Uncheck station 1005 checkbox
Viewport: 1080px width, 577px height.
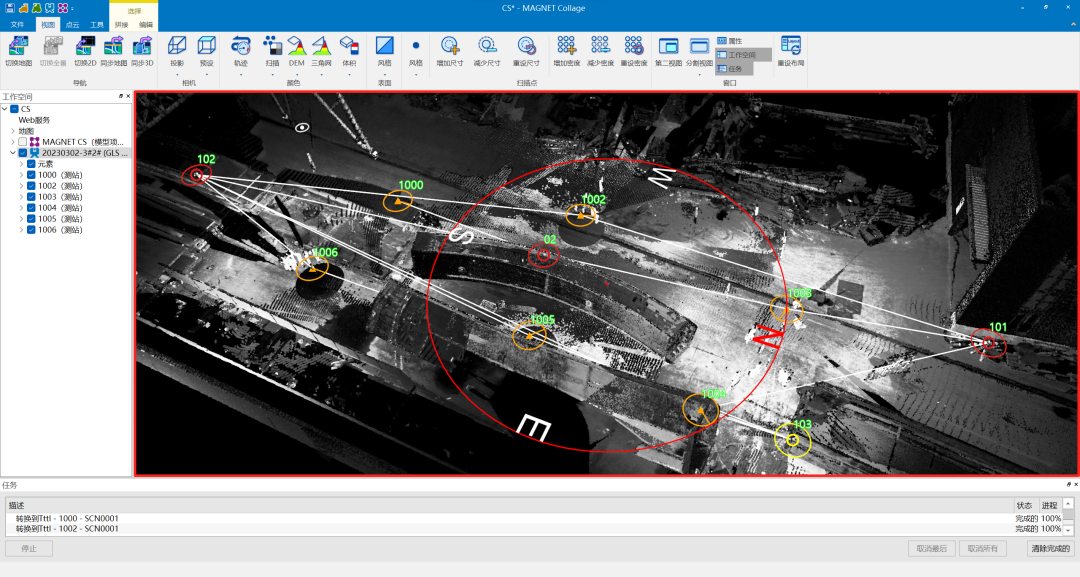tap(31, 219)
